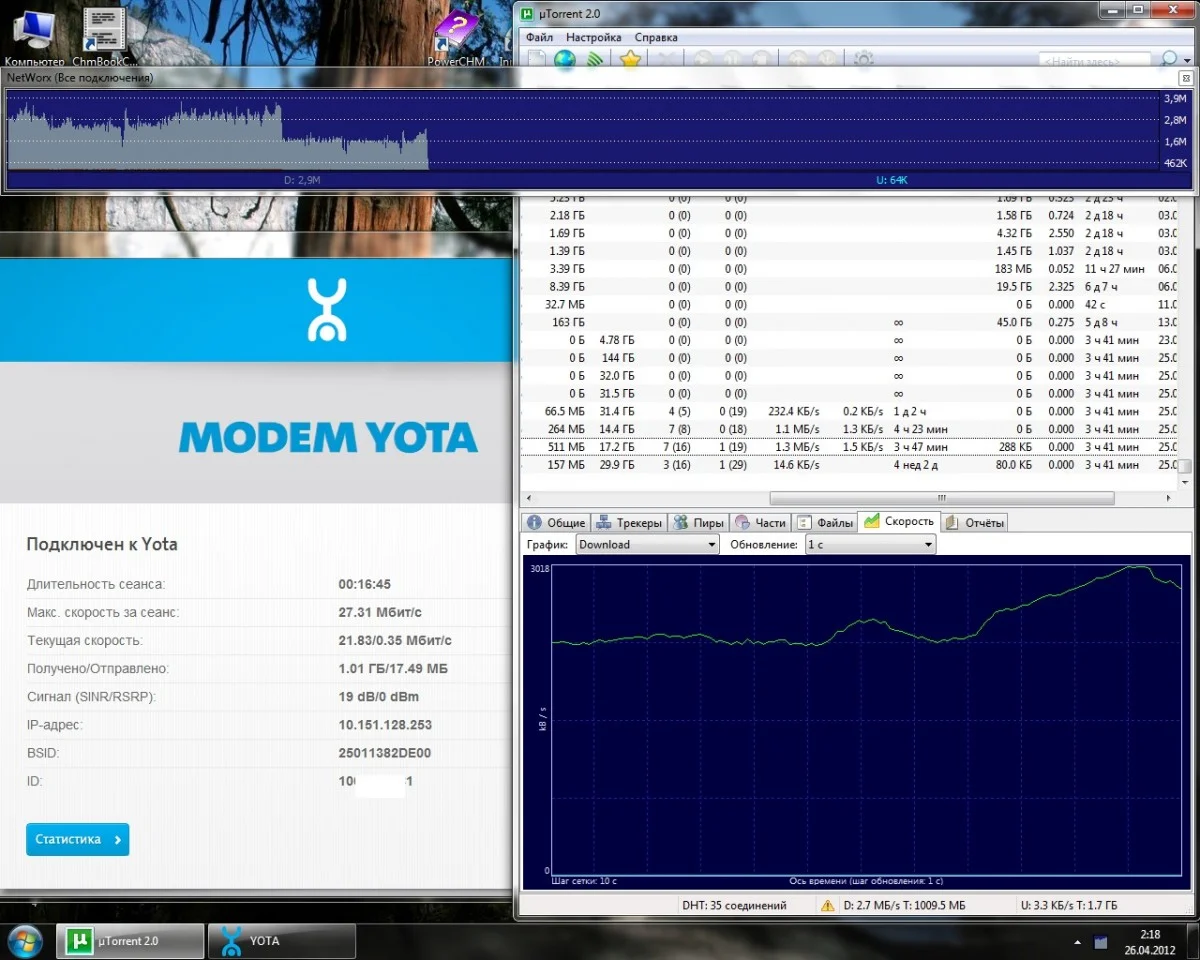The width and height of the screenshot is (1200, 960).
Task: Open the Обновление 1 с dropdown
Action: [x=870, y=544]
